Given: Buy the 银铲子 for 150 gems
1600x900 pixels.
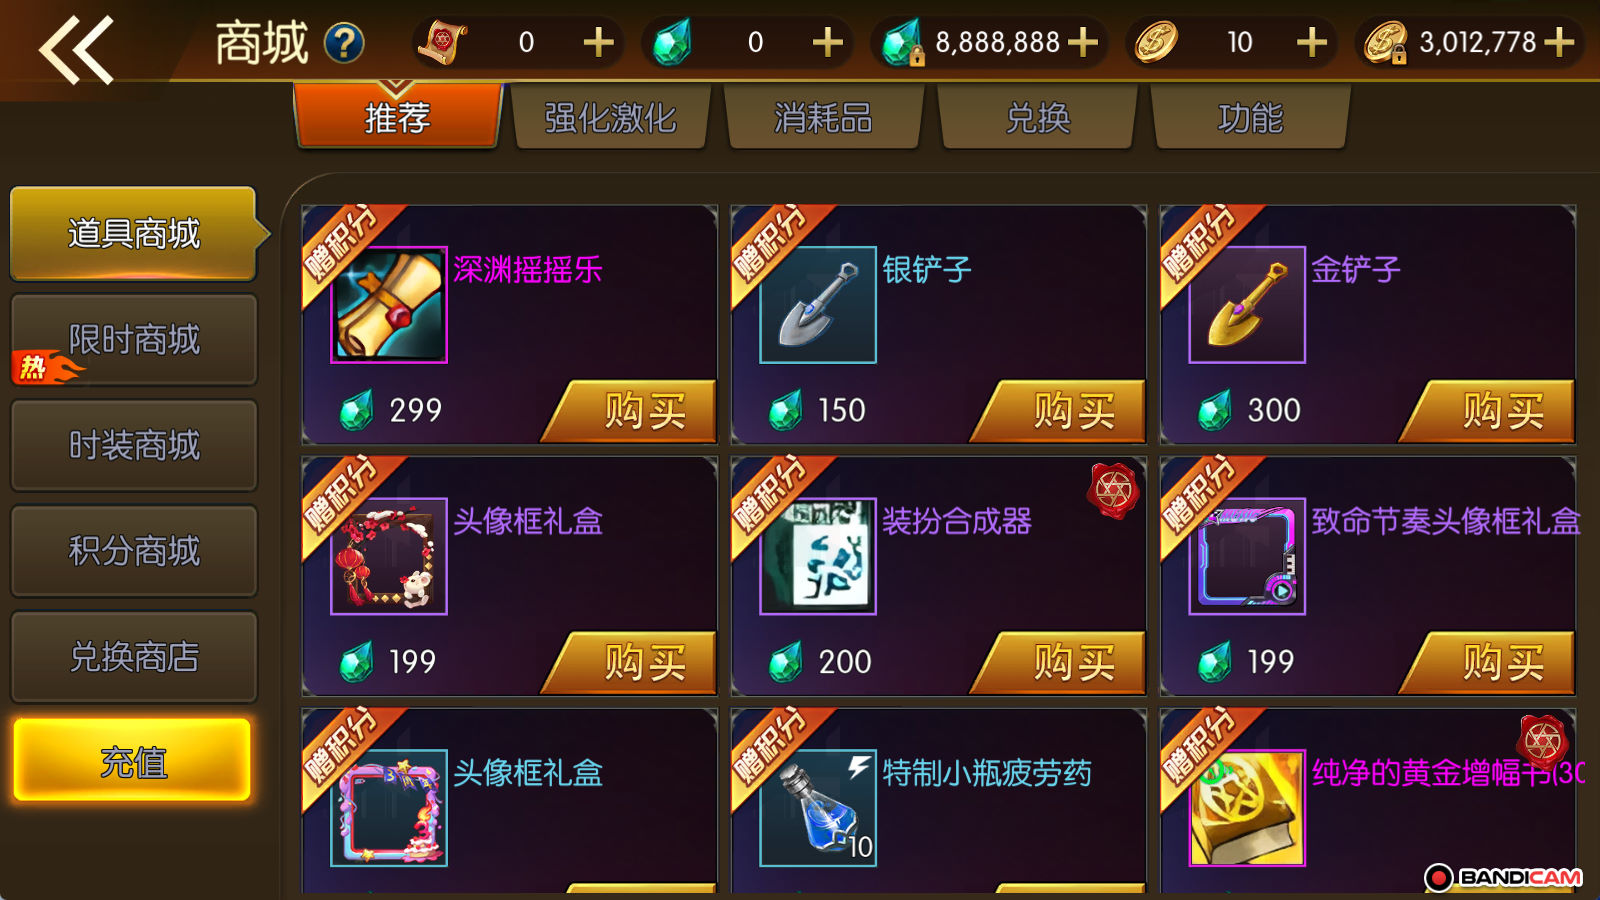Looking at the screenshot, I should [x=1060, y=411].
